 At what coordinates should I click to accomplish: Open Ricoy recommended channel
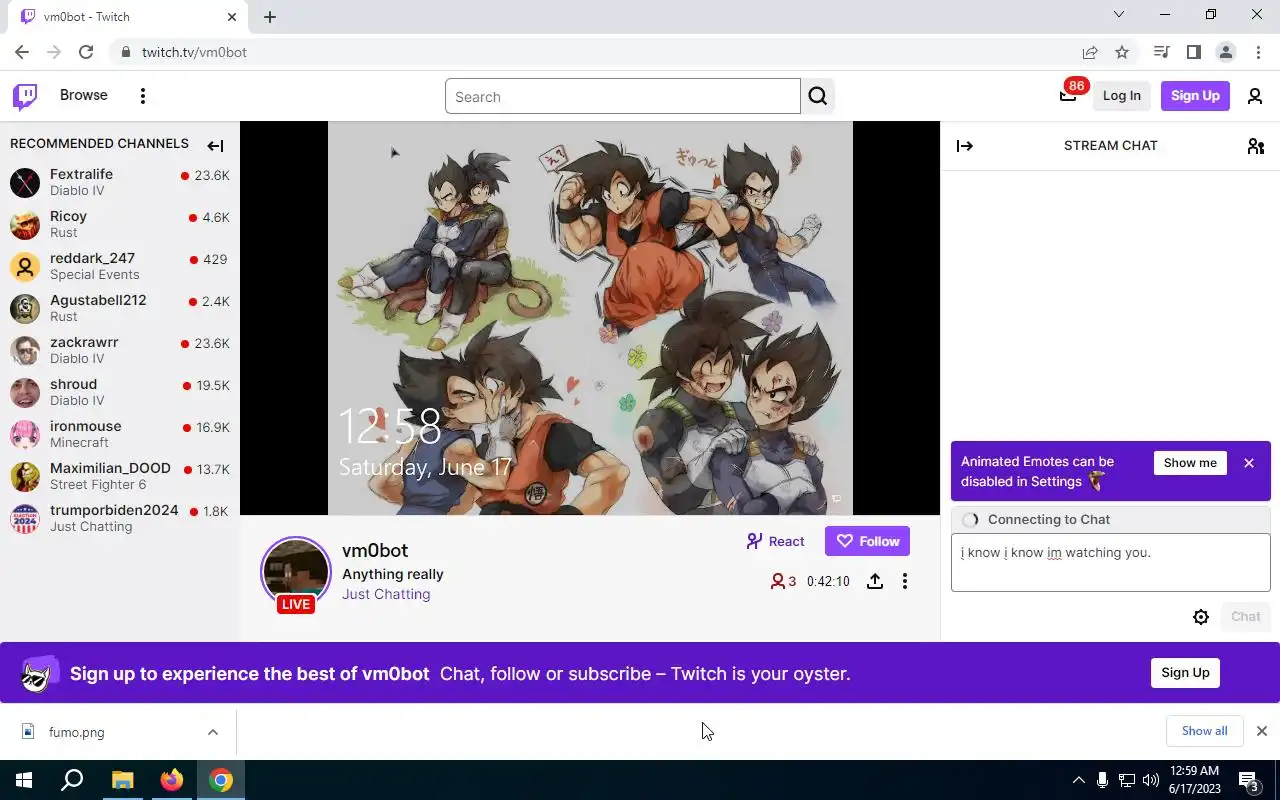(120, 224)
